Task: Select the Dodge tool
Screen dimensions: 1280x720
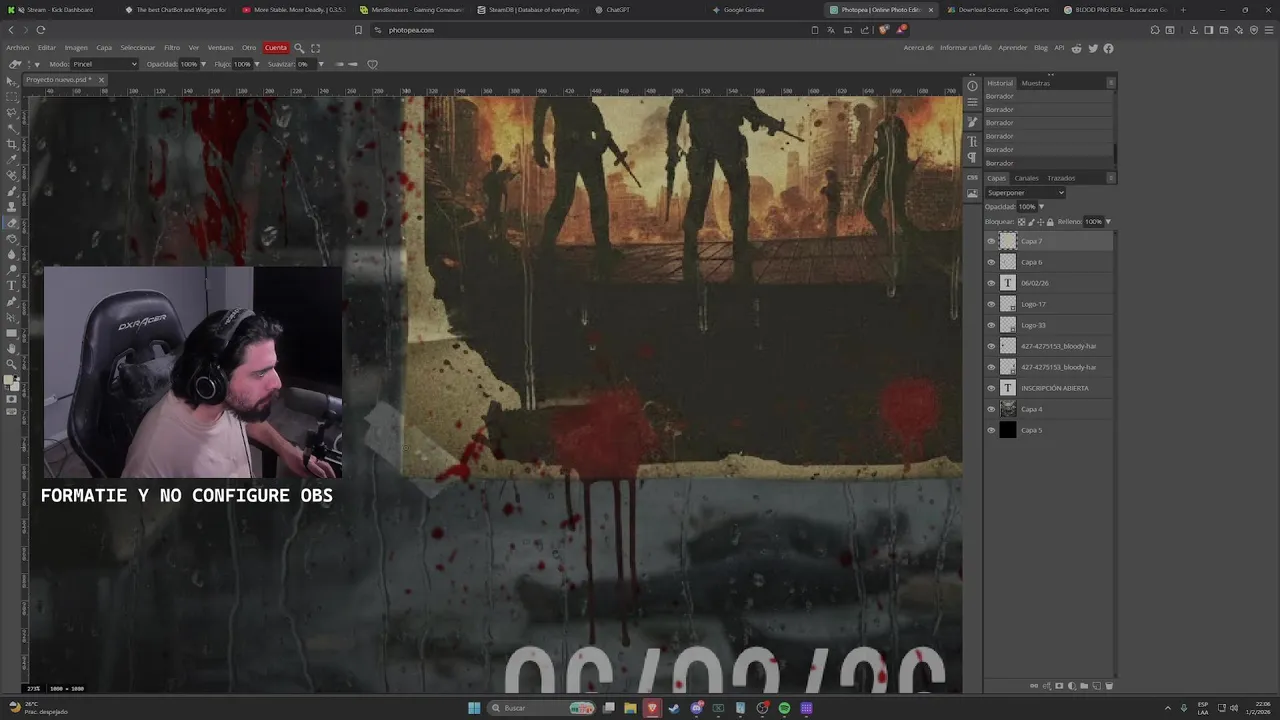Action: [12, 270]
